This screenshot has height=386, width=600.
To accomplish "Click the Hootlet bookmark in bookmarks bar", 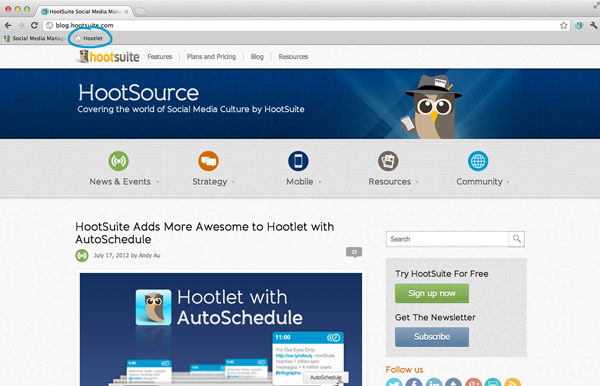I will coord(89,38).
